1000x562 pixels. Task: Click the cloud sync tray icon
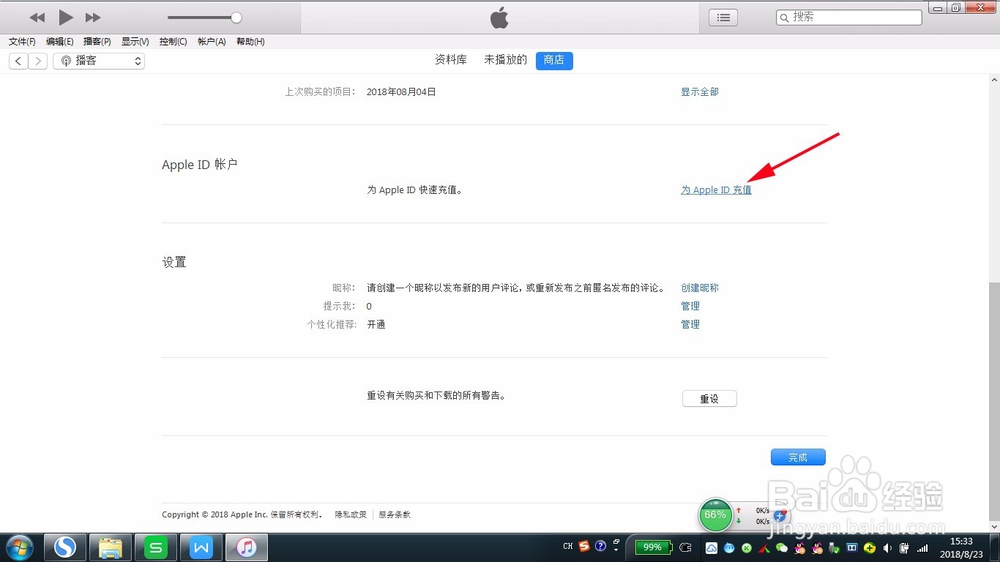711,548
